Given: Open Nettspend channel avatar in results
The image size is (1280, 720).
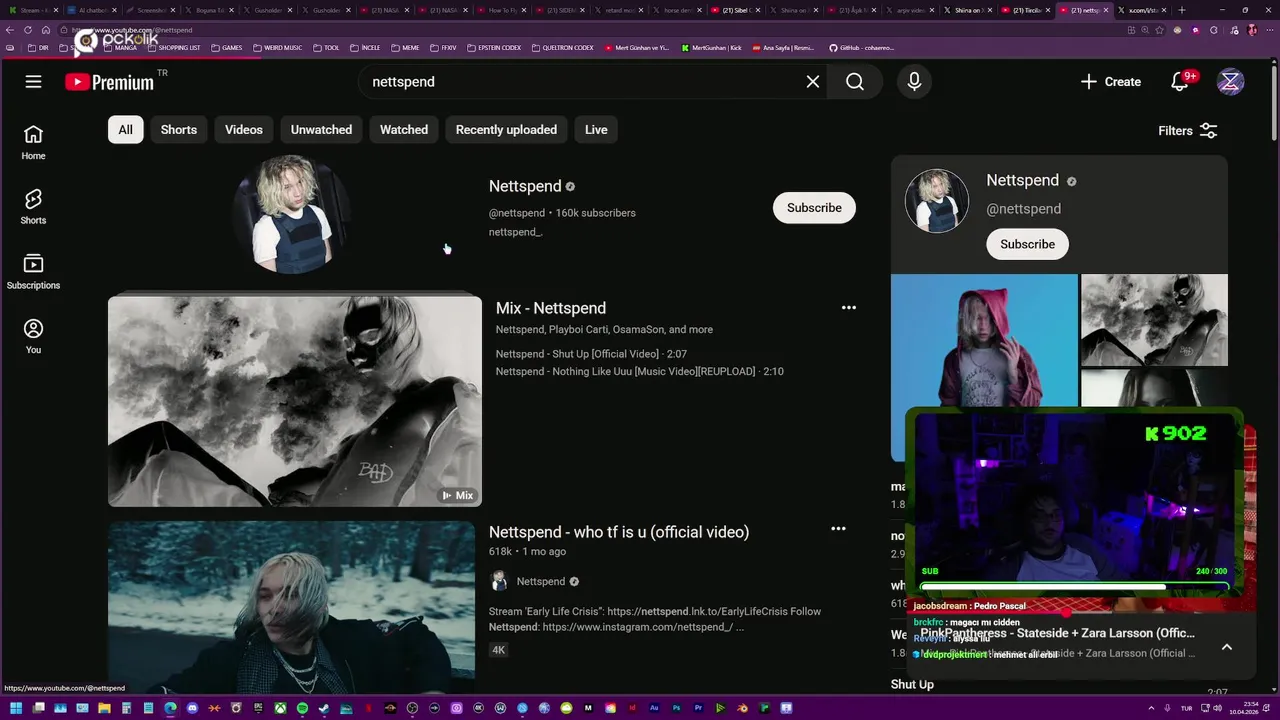Looking at the screenshot, I should pyautogui.click(x=292, y=214).
